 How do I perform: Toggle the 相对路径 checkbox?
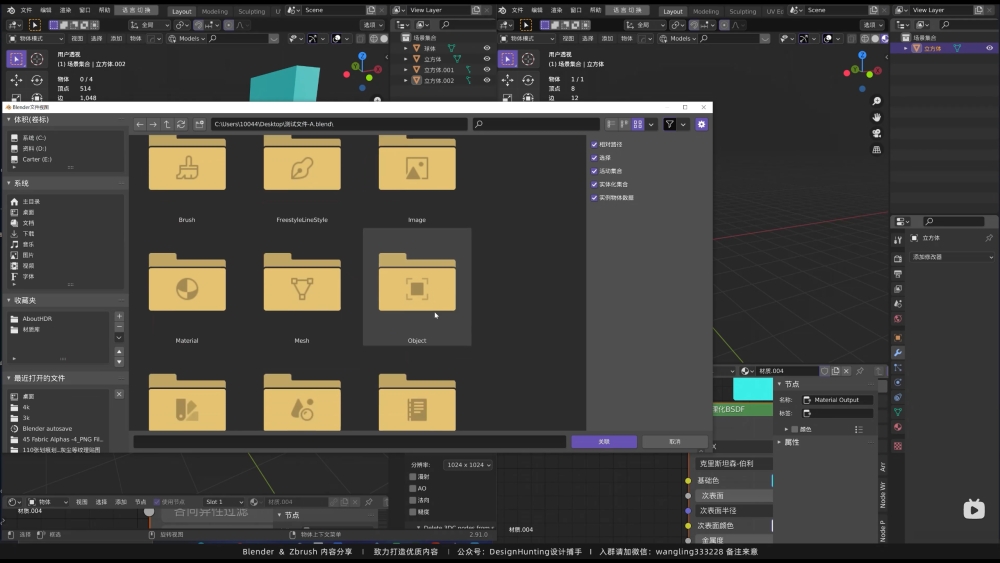click(594, 145)
